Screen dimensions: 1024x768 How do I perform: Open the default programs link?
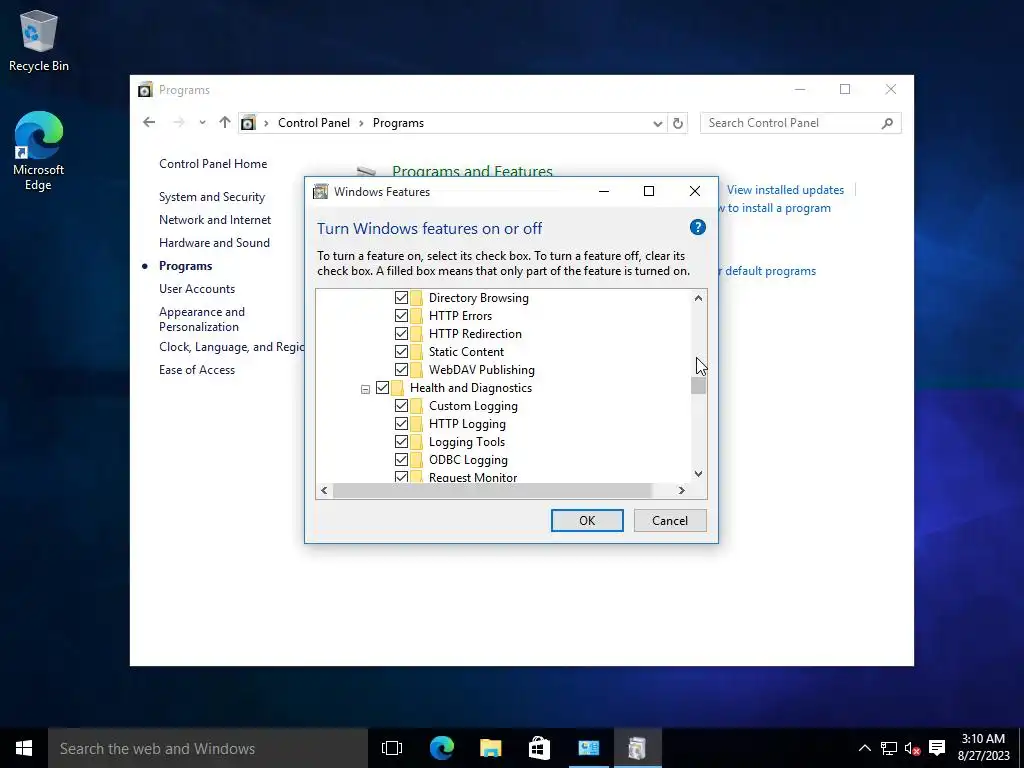[767, 271]
